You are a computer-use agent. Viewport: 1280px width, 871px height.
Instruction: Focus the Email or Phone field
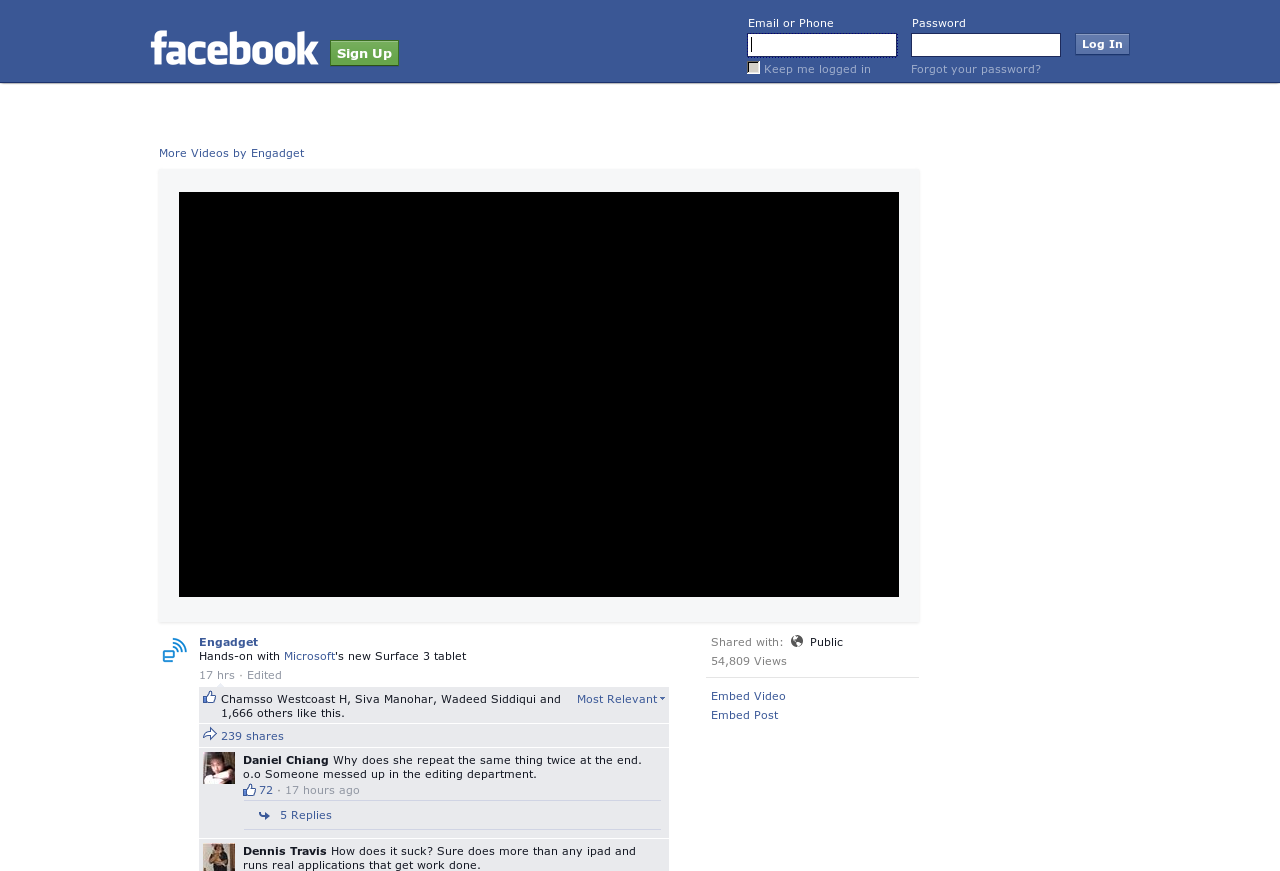pos(822,45)
